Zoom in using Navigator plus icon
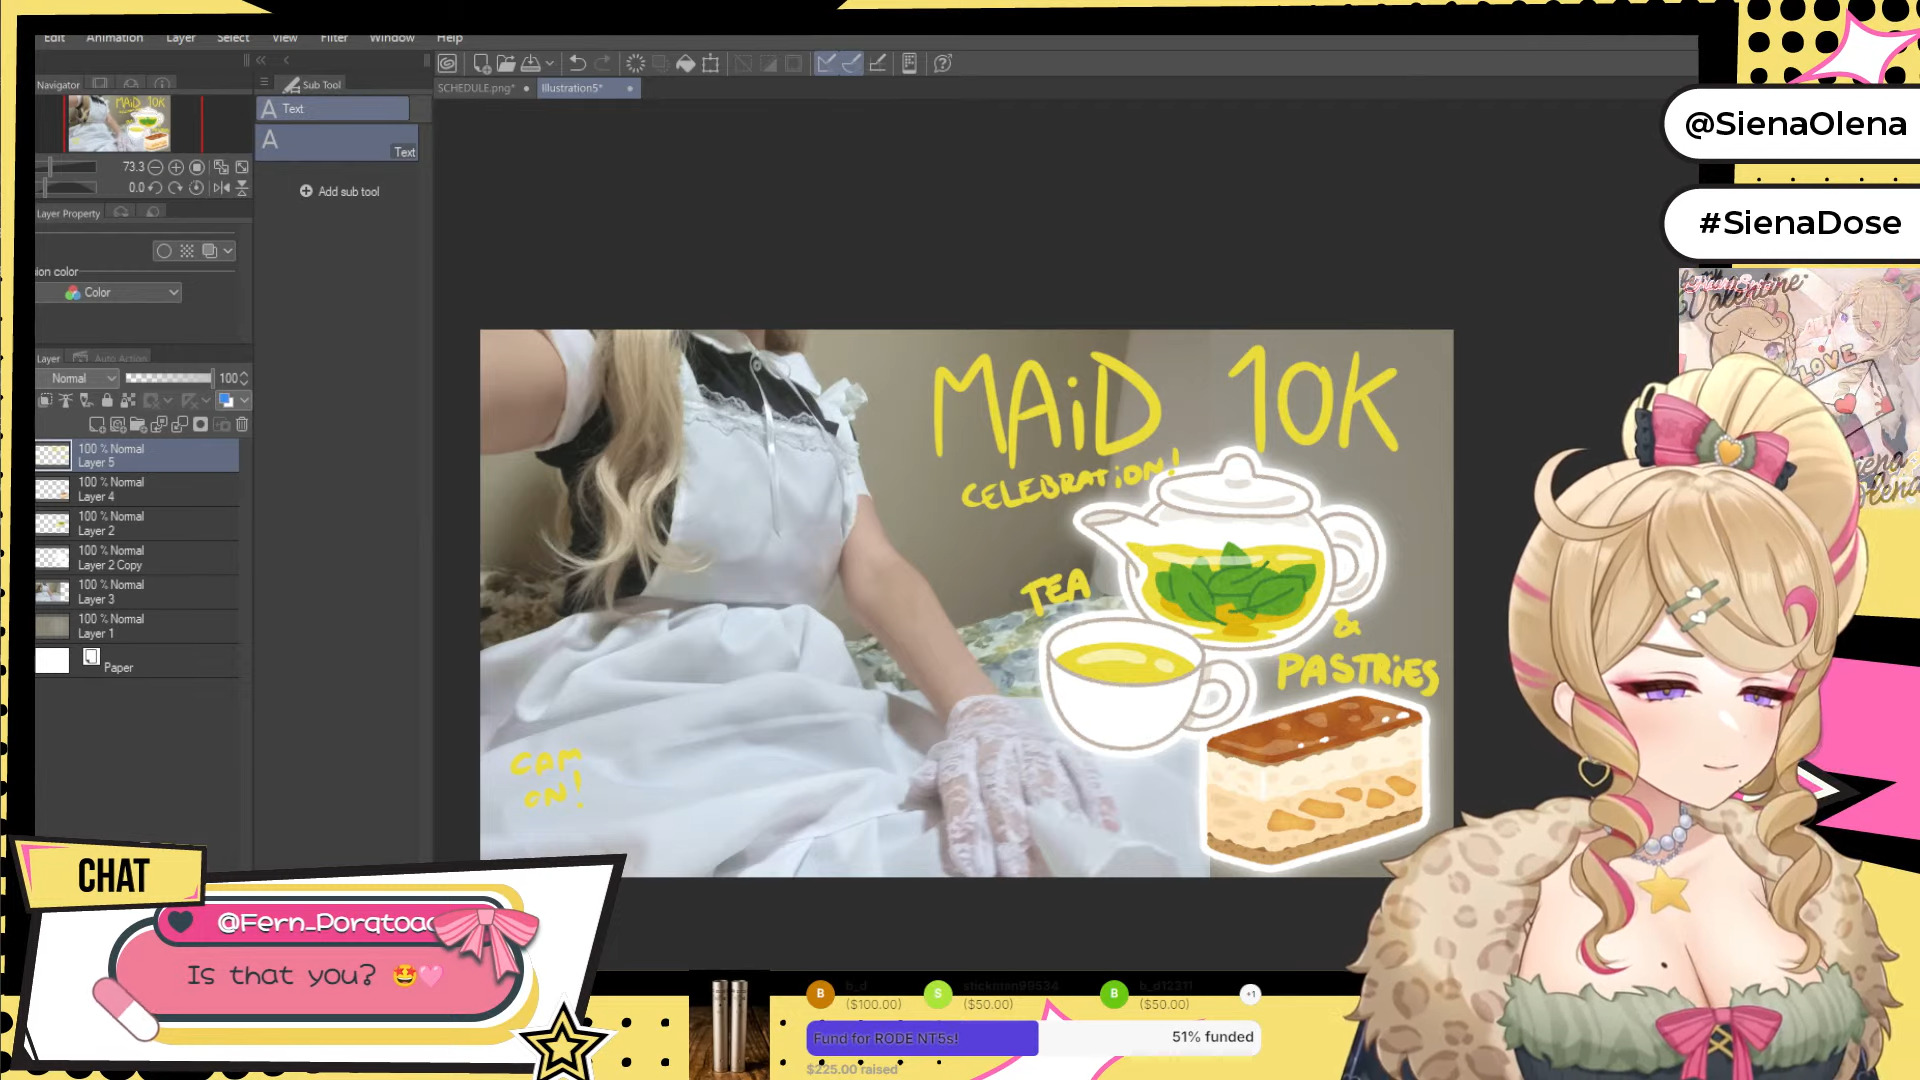 (x=176, y=167)
